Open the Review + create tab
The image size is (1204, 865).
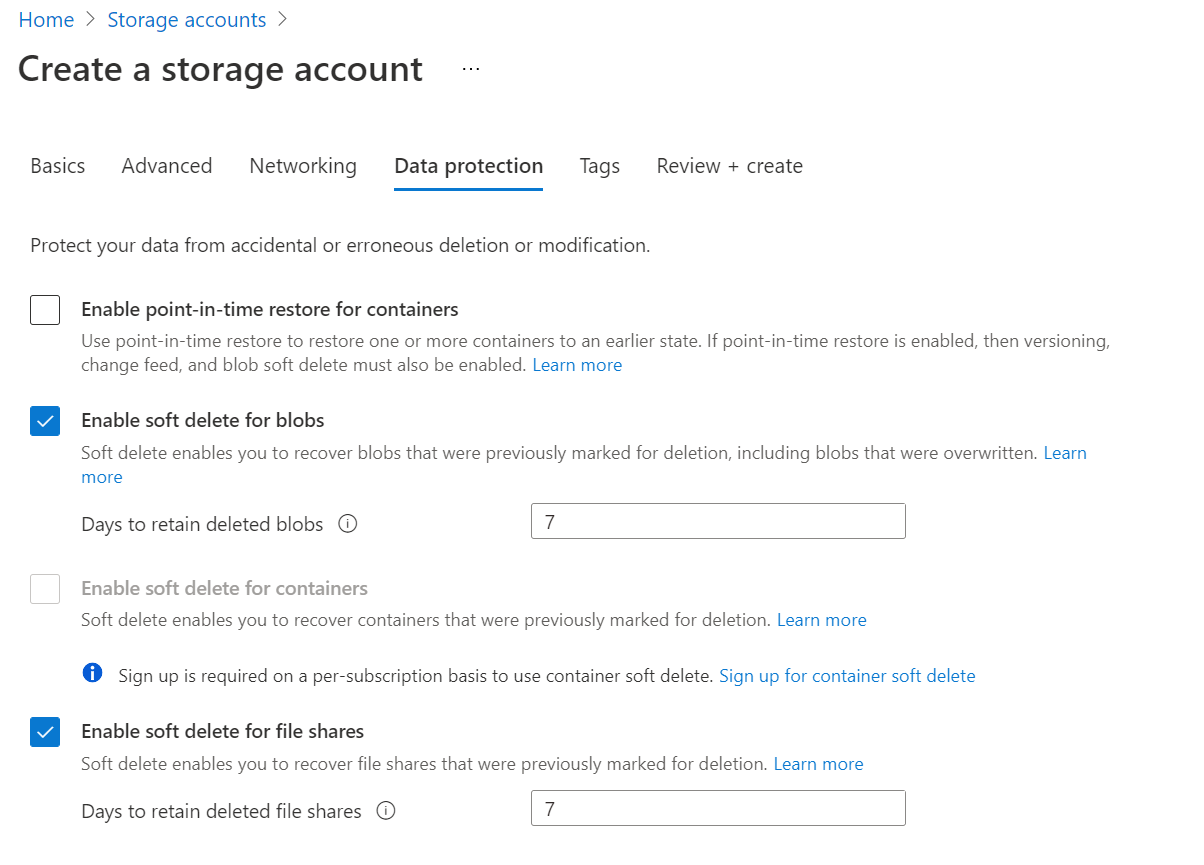pyautogui.click(x=730, y=166)
